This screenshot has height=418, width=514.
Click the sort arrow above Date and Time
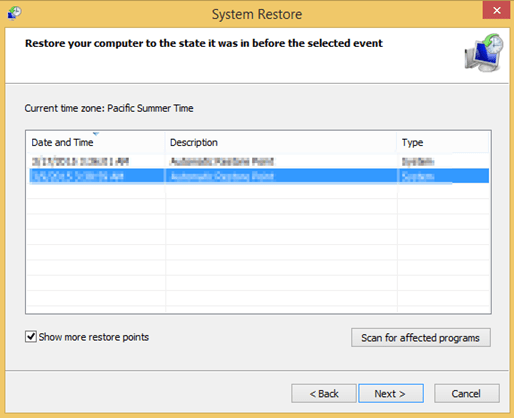coord(96,134)
